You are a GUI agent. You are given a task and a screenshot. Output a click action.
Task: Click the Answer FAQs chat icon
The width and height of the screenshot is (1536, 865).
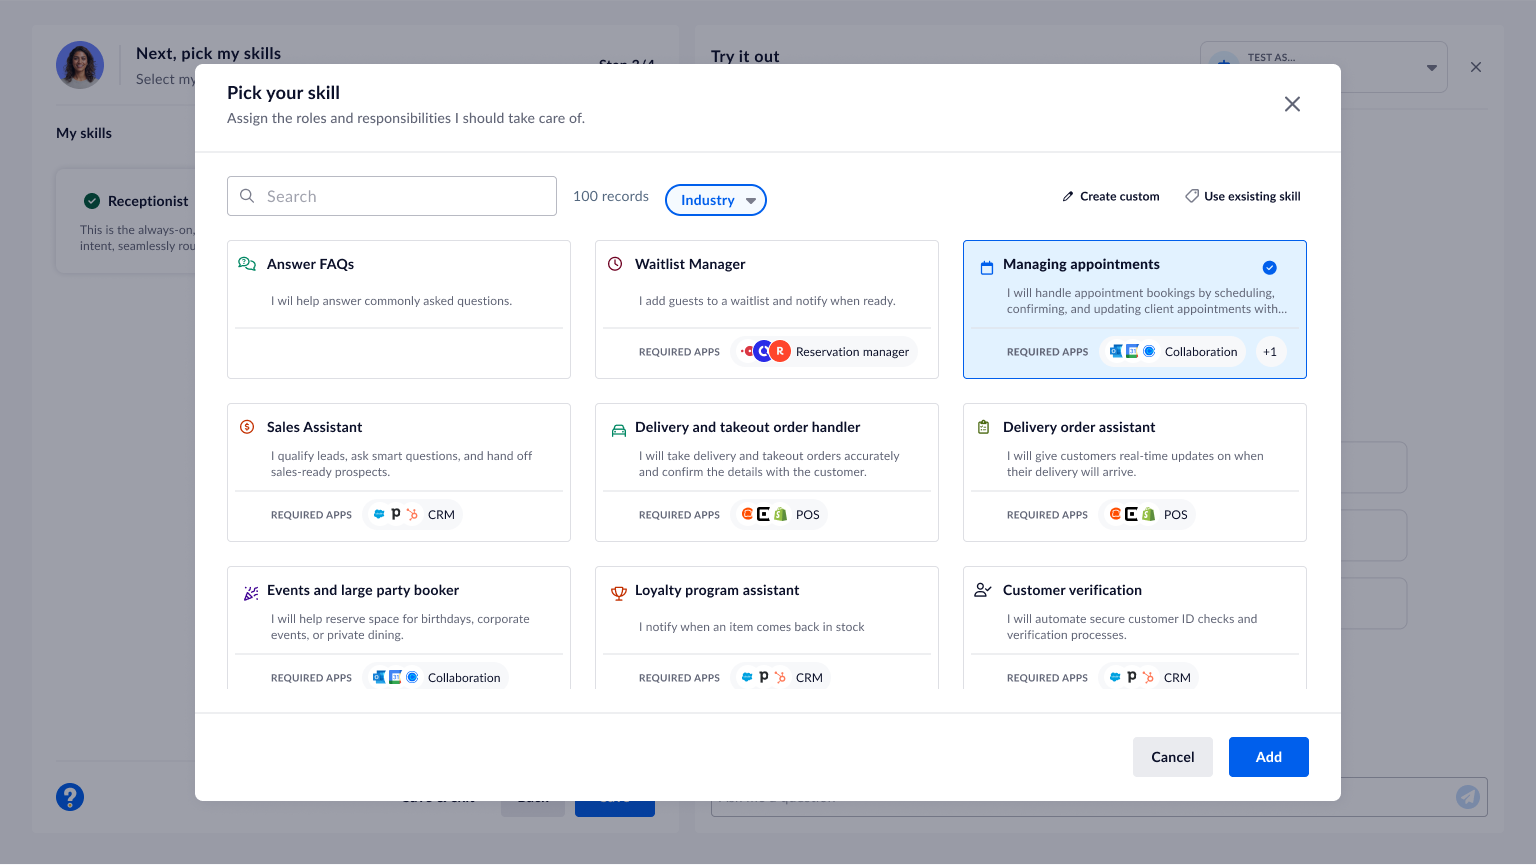247,264
